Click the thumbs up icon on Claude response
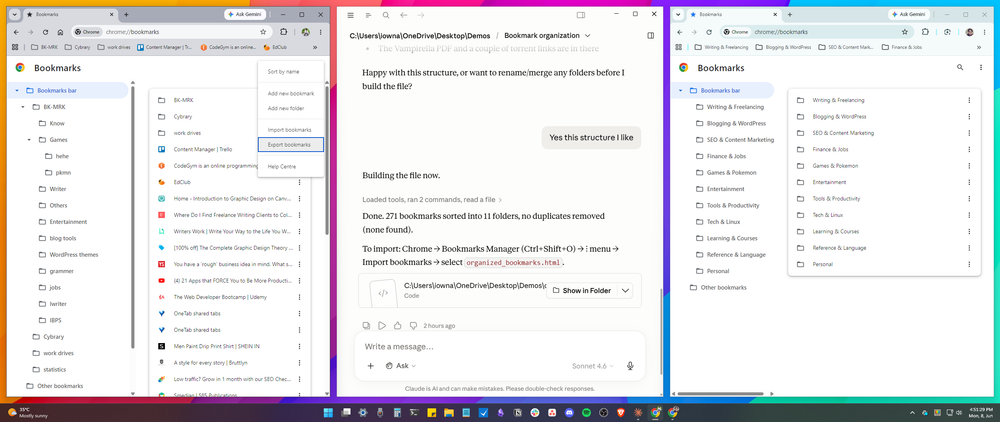This screenshot has height=422, width=1000. (x=397, y=325)
